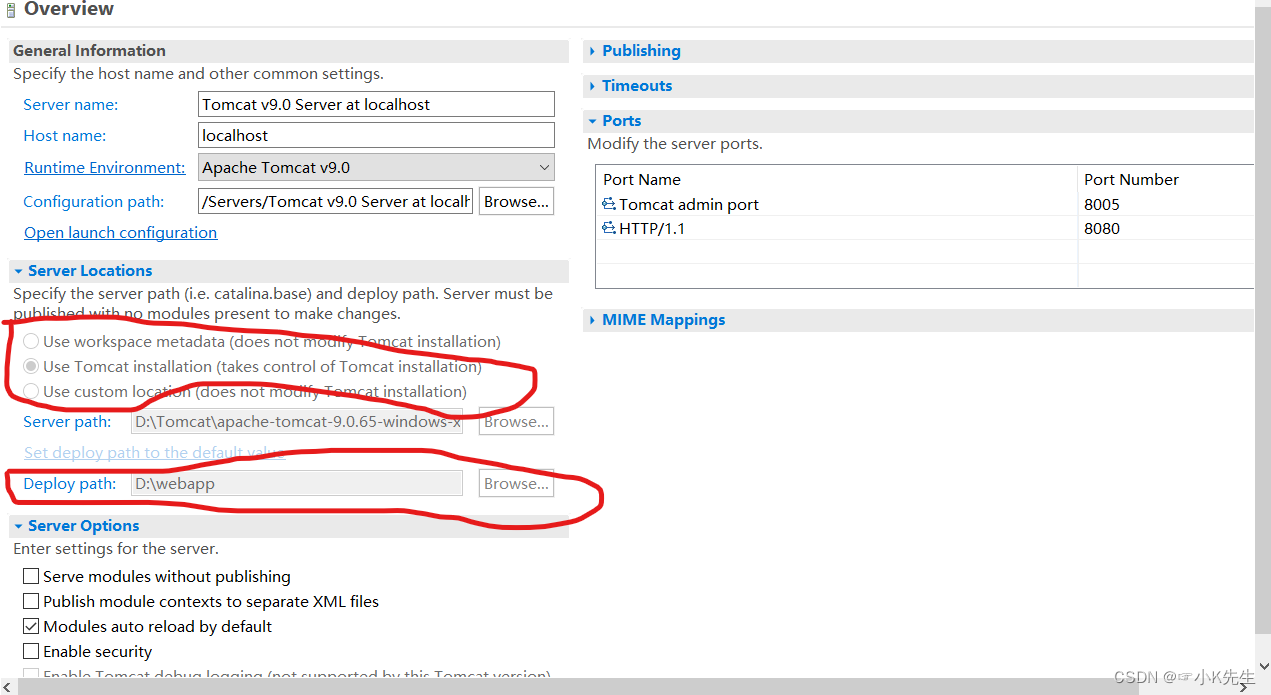The image size is (1271, 695).
Task: Click the Overview page header icon
Action: tap(11, 10)
